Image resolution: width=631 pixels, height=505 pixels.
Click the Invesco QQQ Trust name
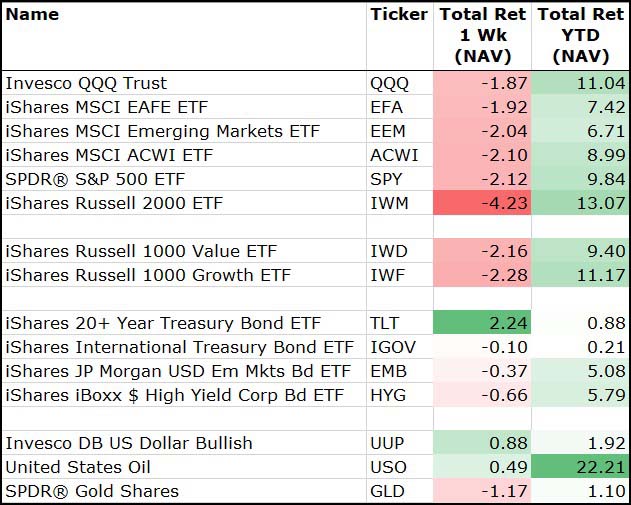pyautogui.click(x=86, y=83)
